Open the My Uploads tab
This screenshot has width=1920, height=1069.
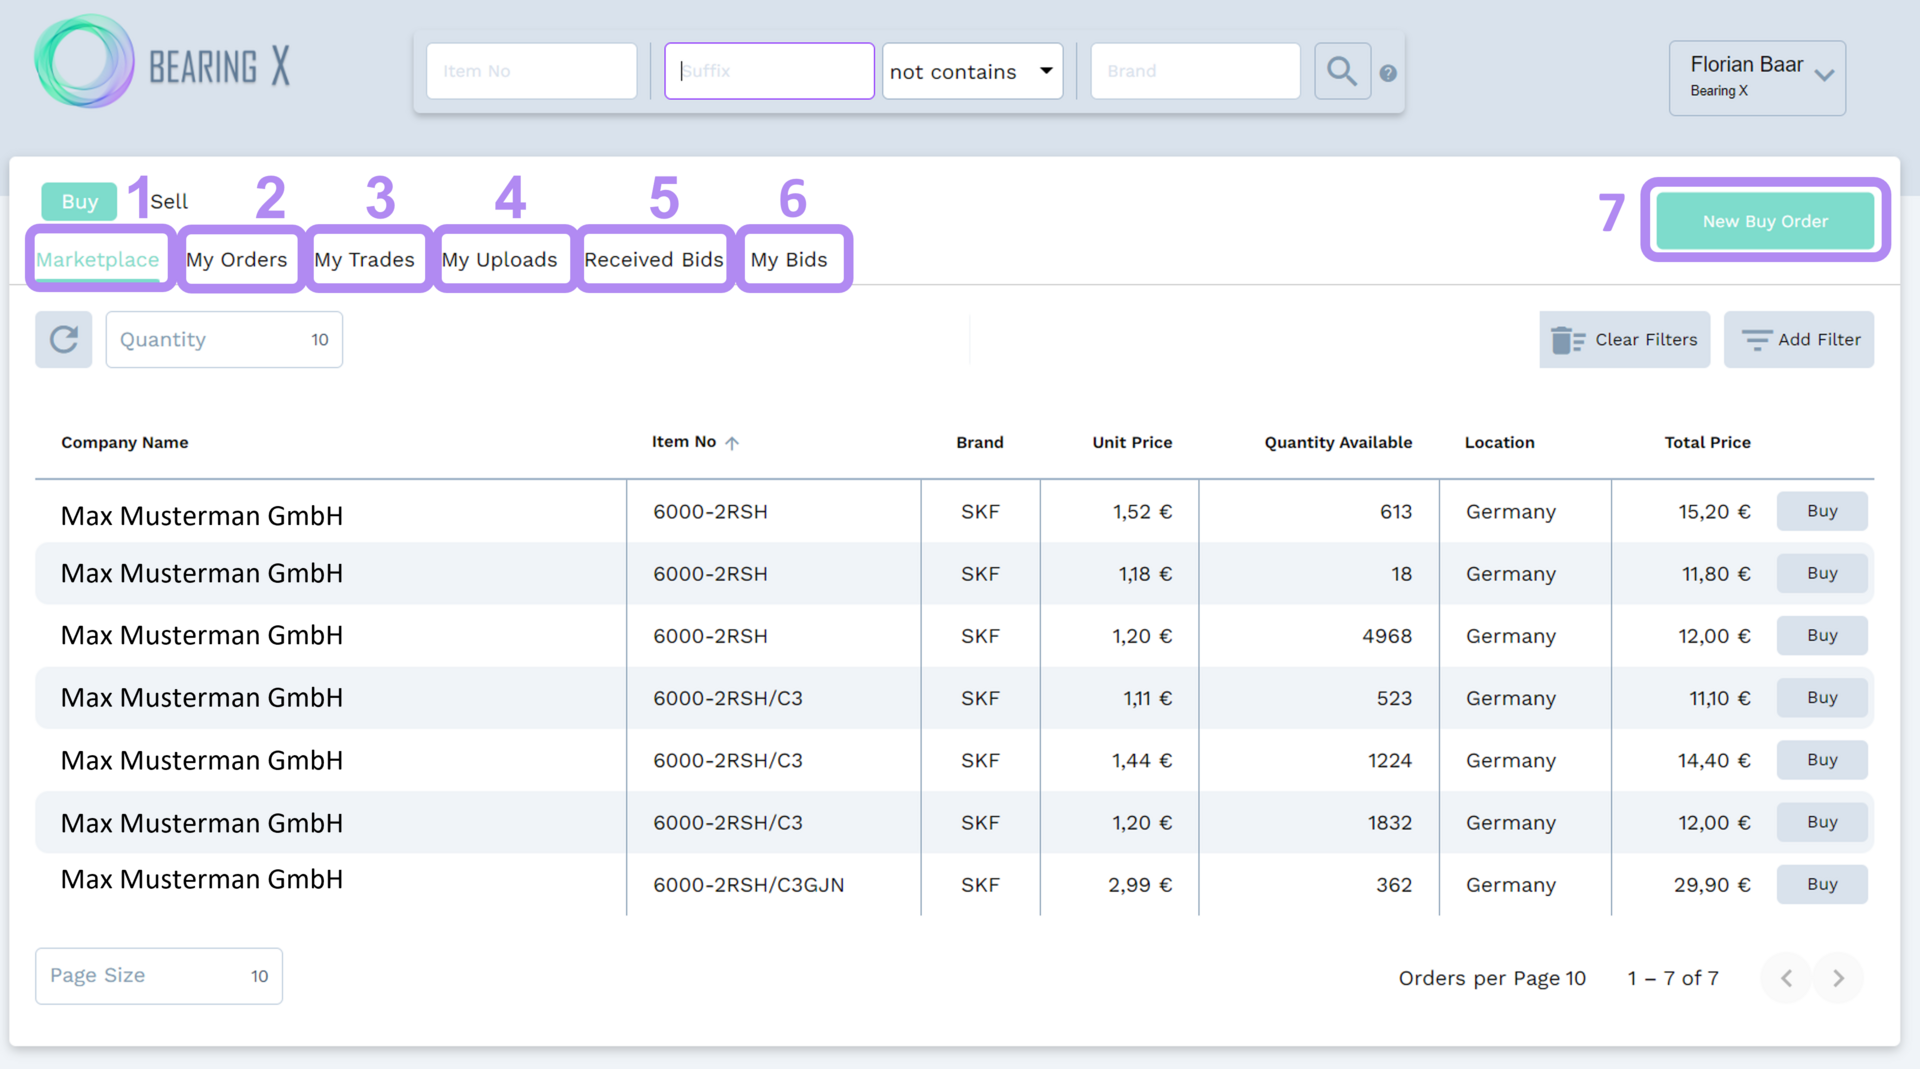pos(500,260)
